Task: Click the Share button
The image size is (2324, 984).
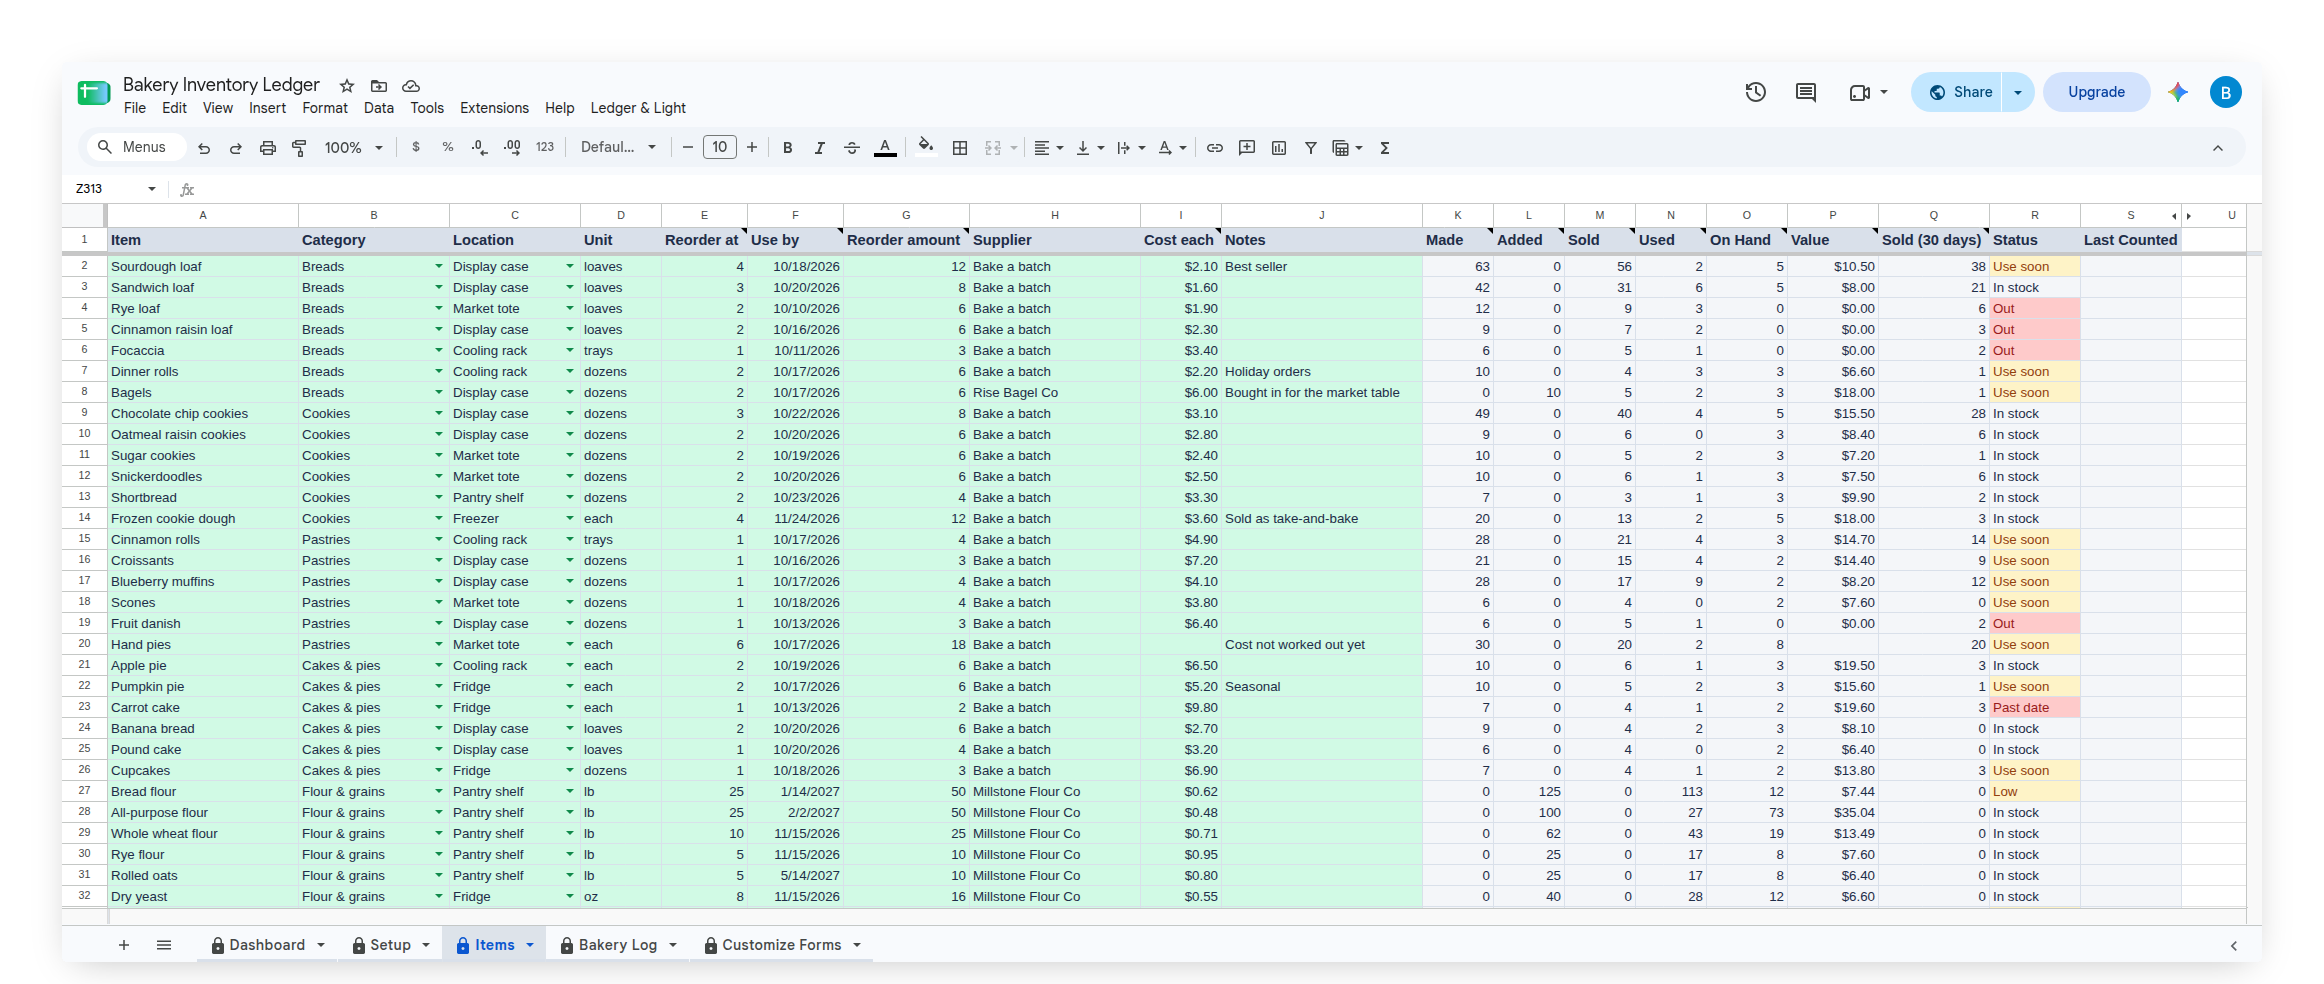Action: point(1957,92)
